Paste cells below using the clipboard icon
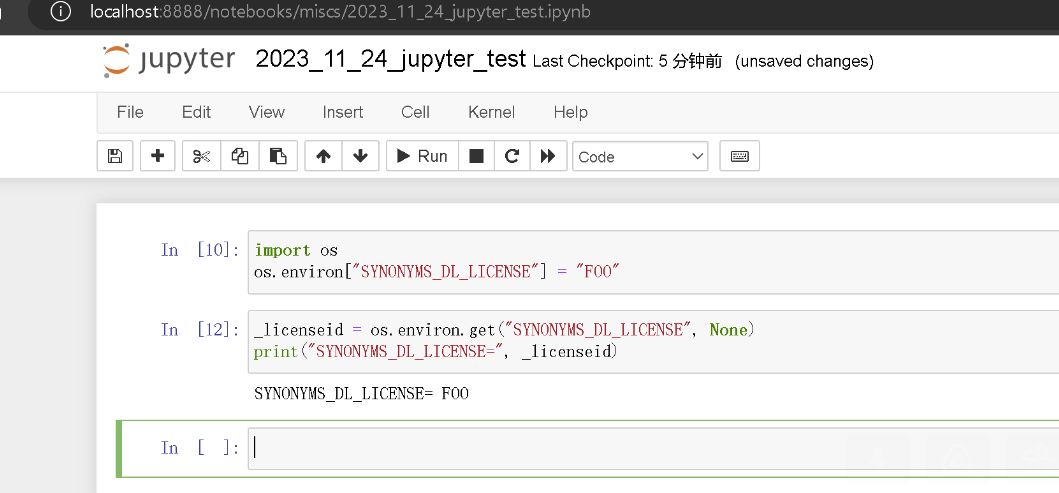Image resolution: width=1059 pixels, height=493 pixels. (278, 157)
